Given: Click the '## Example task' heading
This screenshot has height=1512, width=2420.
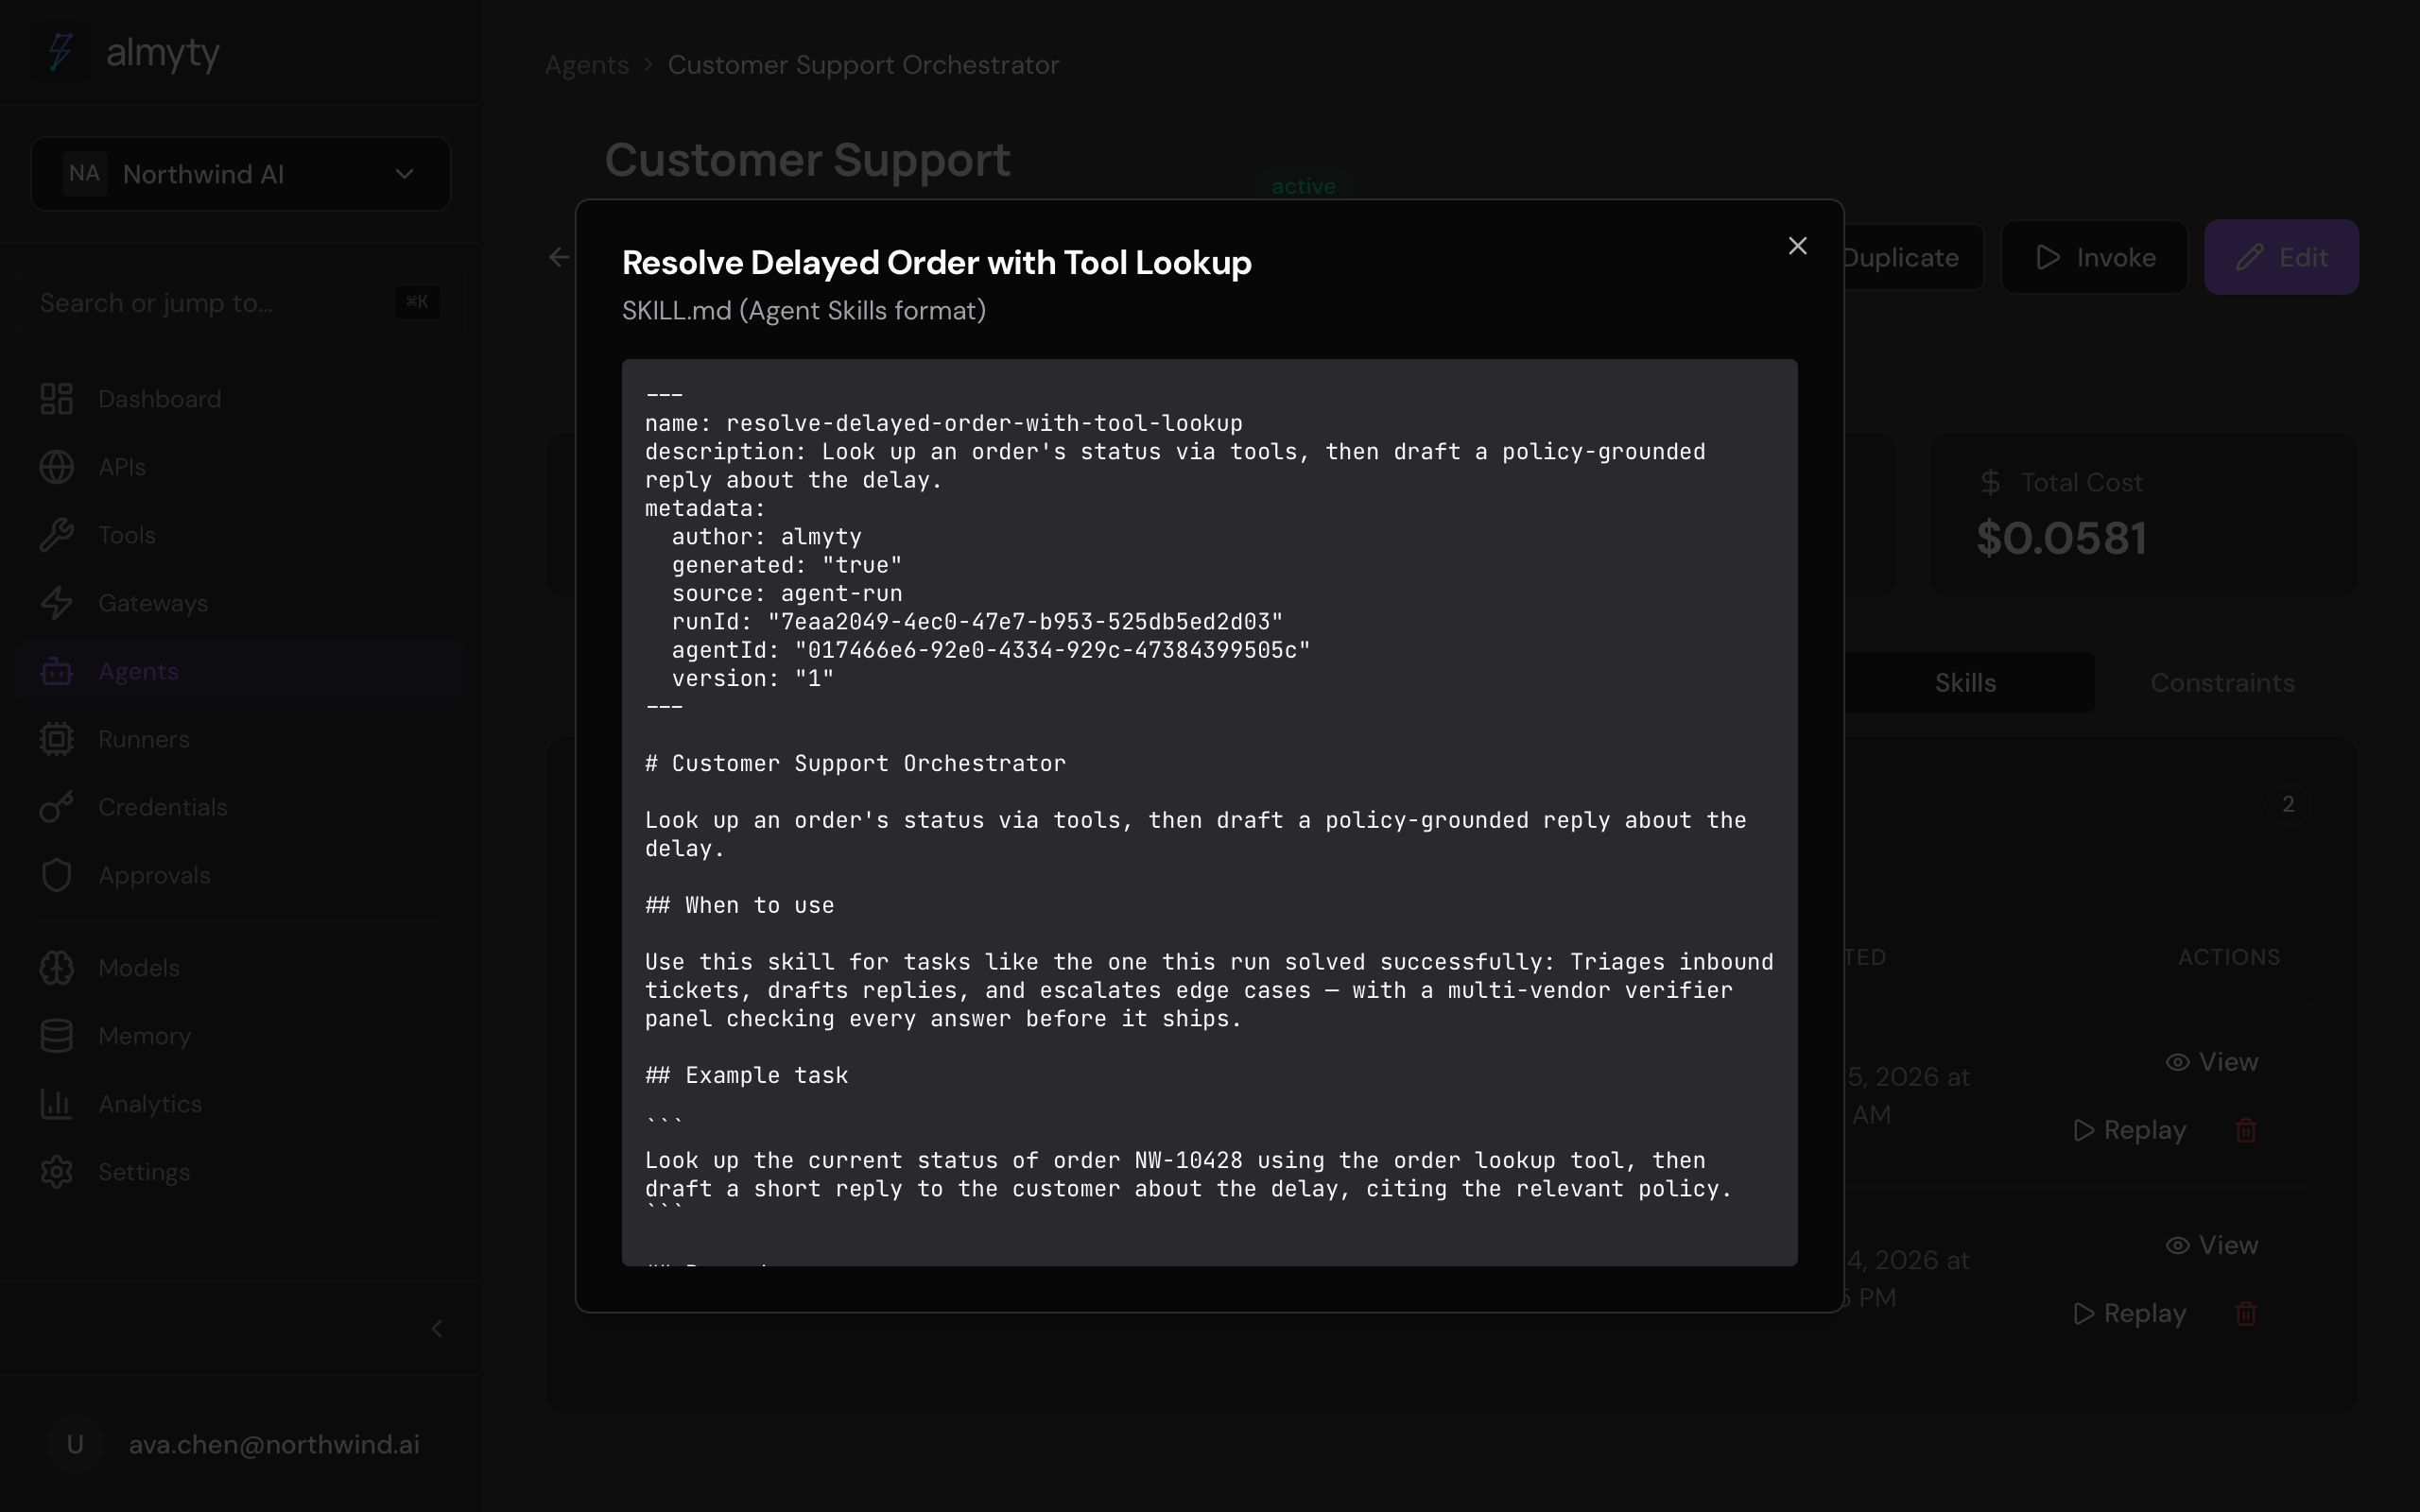Looking at the screenshot, I should [746, 1075].
